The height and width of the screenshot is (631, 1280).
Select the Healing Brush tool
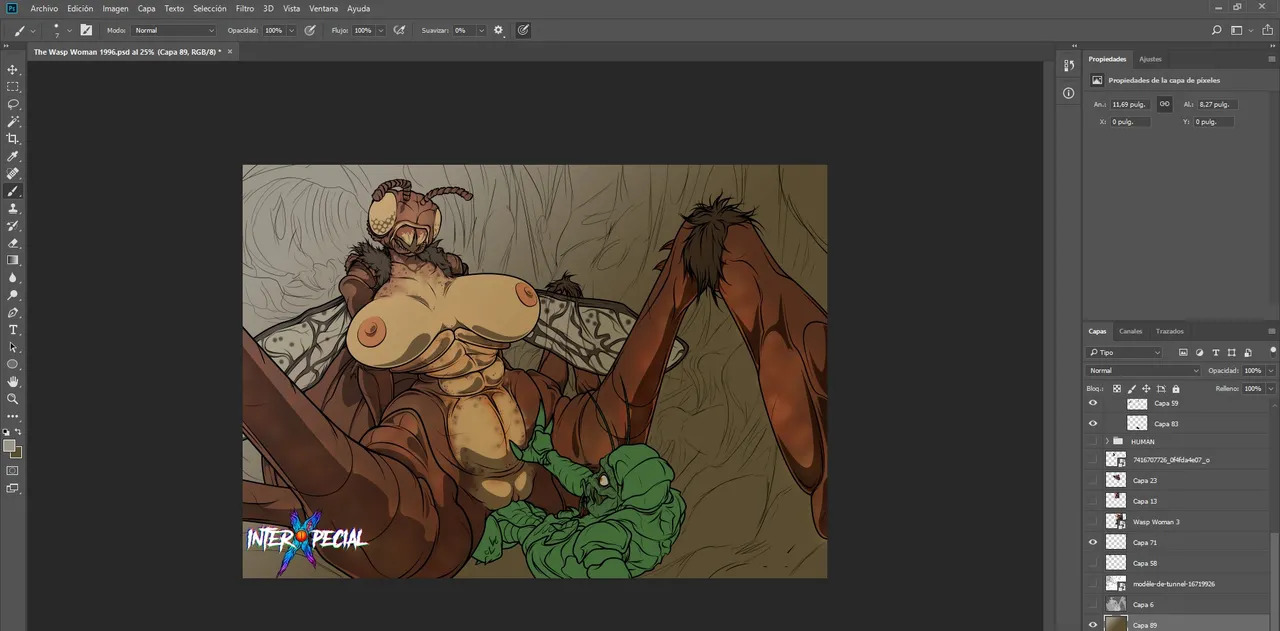click(13, 174)
